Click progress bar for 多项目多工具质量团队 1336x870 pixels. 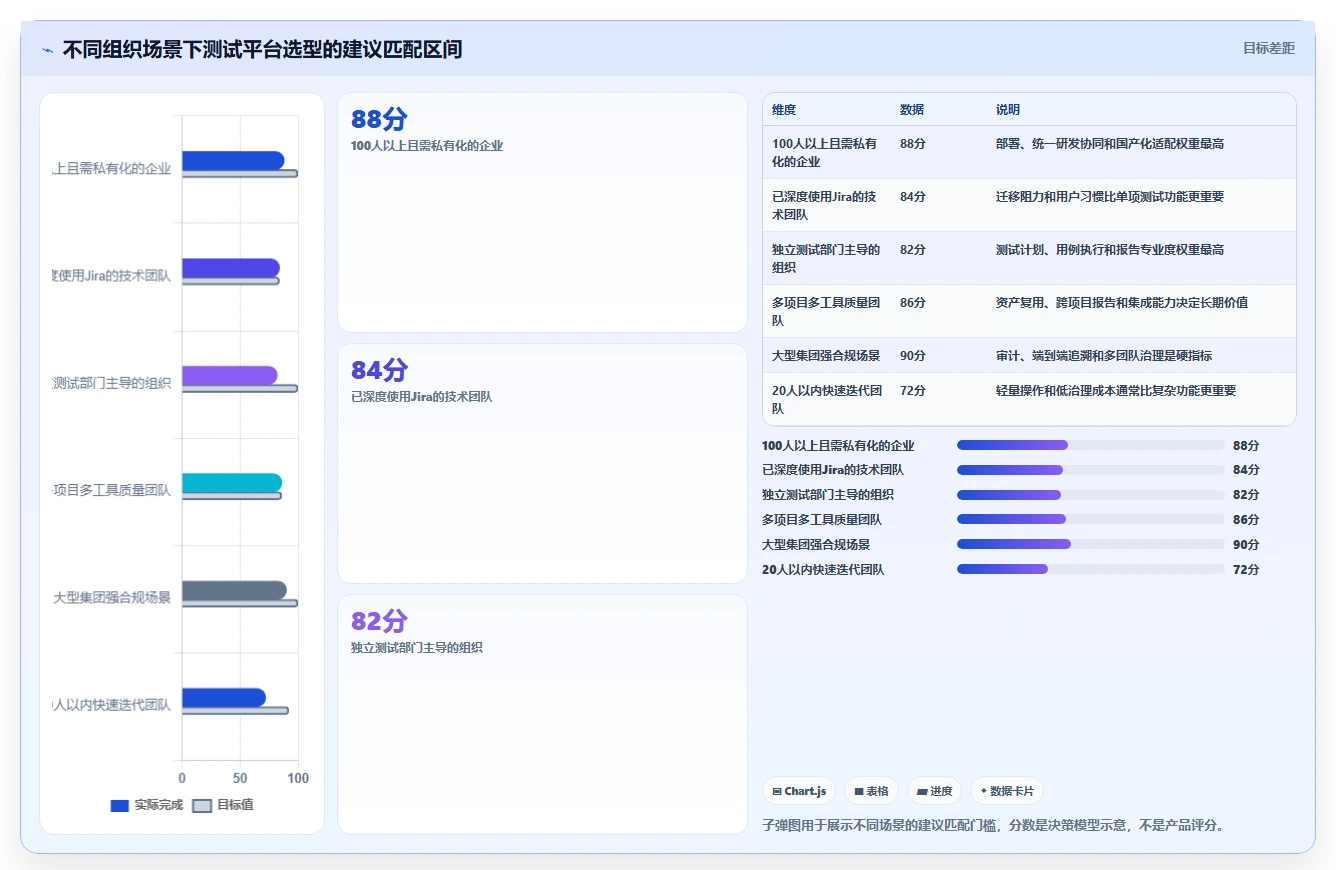[x=1091, y=520]
